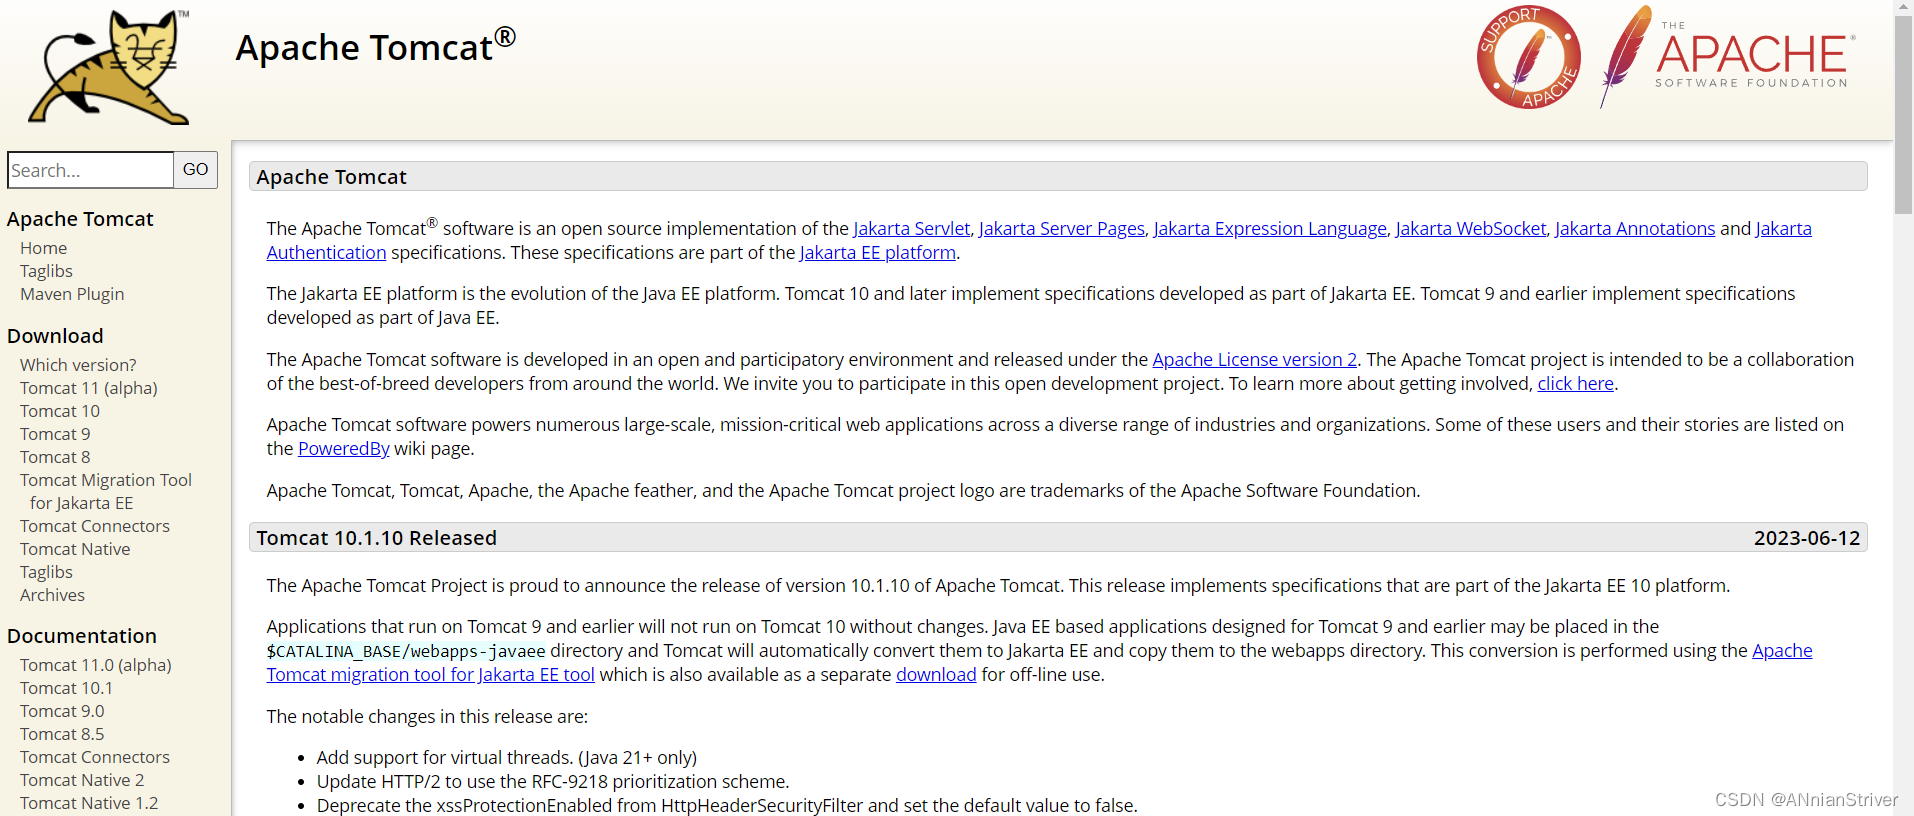Open the Home sidebar link
1914x816 pixels.
tap(44, 248)
